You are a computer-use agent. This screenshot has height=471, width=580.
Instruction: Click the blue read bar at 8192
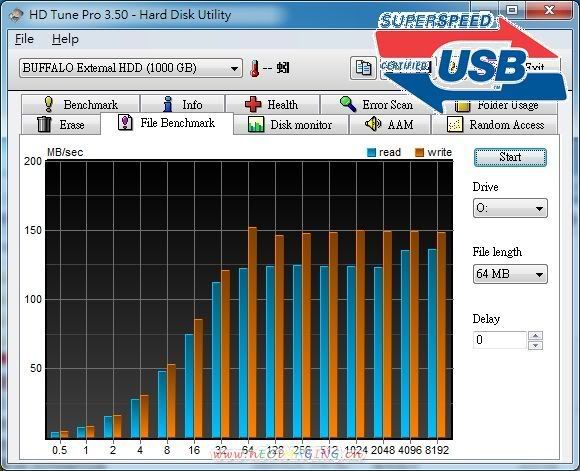click(x=432, y=344)
